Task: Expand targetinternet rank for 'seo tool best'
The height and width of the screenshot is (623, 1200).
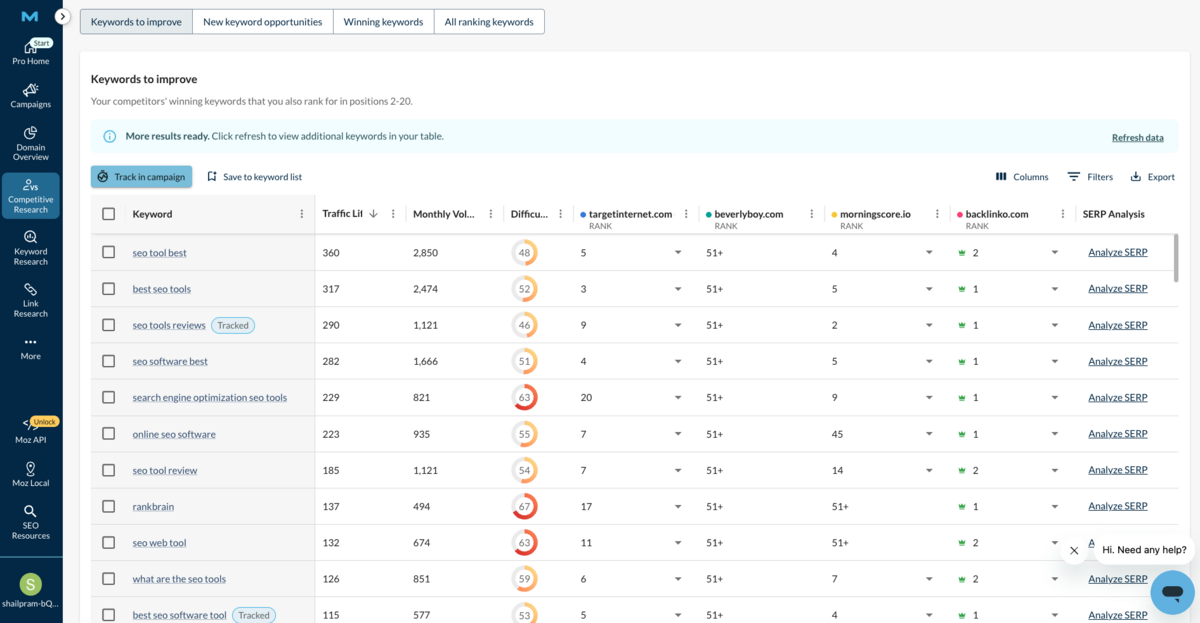Action: pos(678,253)
